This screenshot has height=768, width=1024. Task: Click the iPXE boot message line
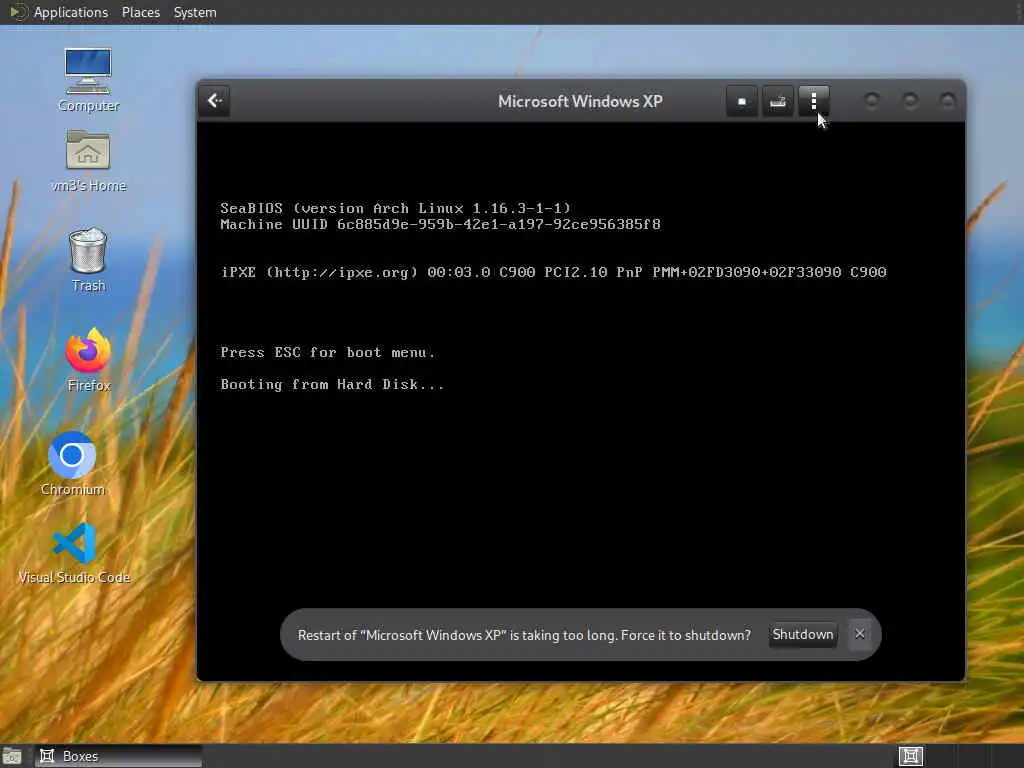tap(554, 272)
